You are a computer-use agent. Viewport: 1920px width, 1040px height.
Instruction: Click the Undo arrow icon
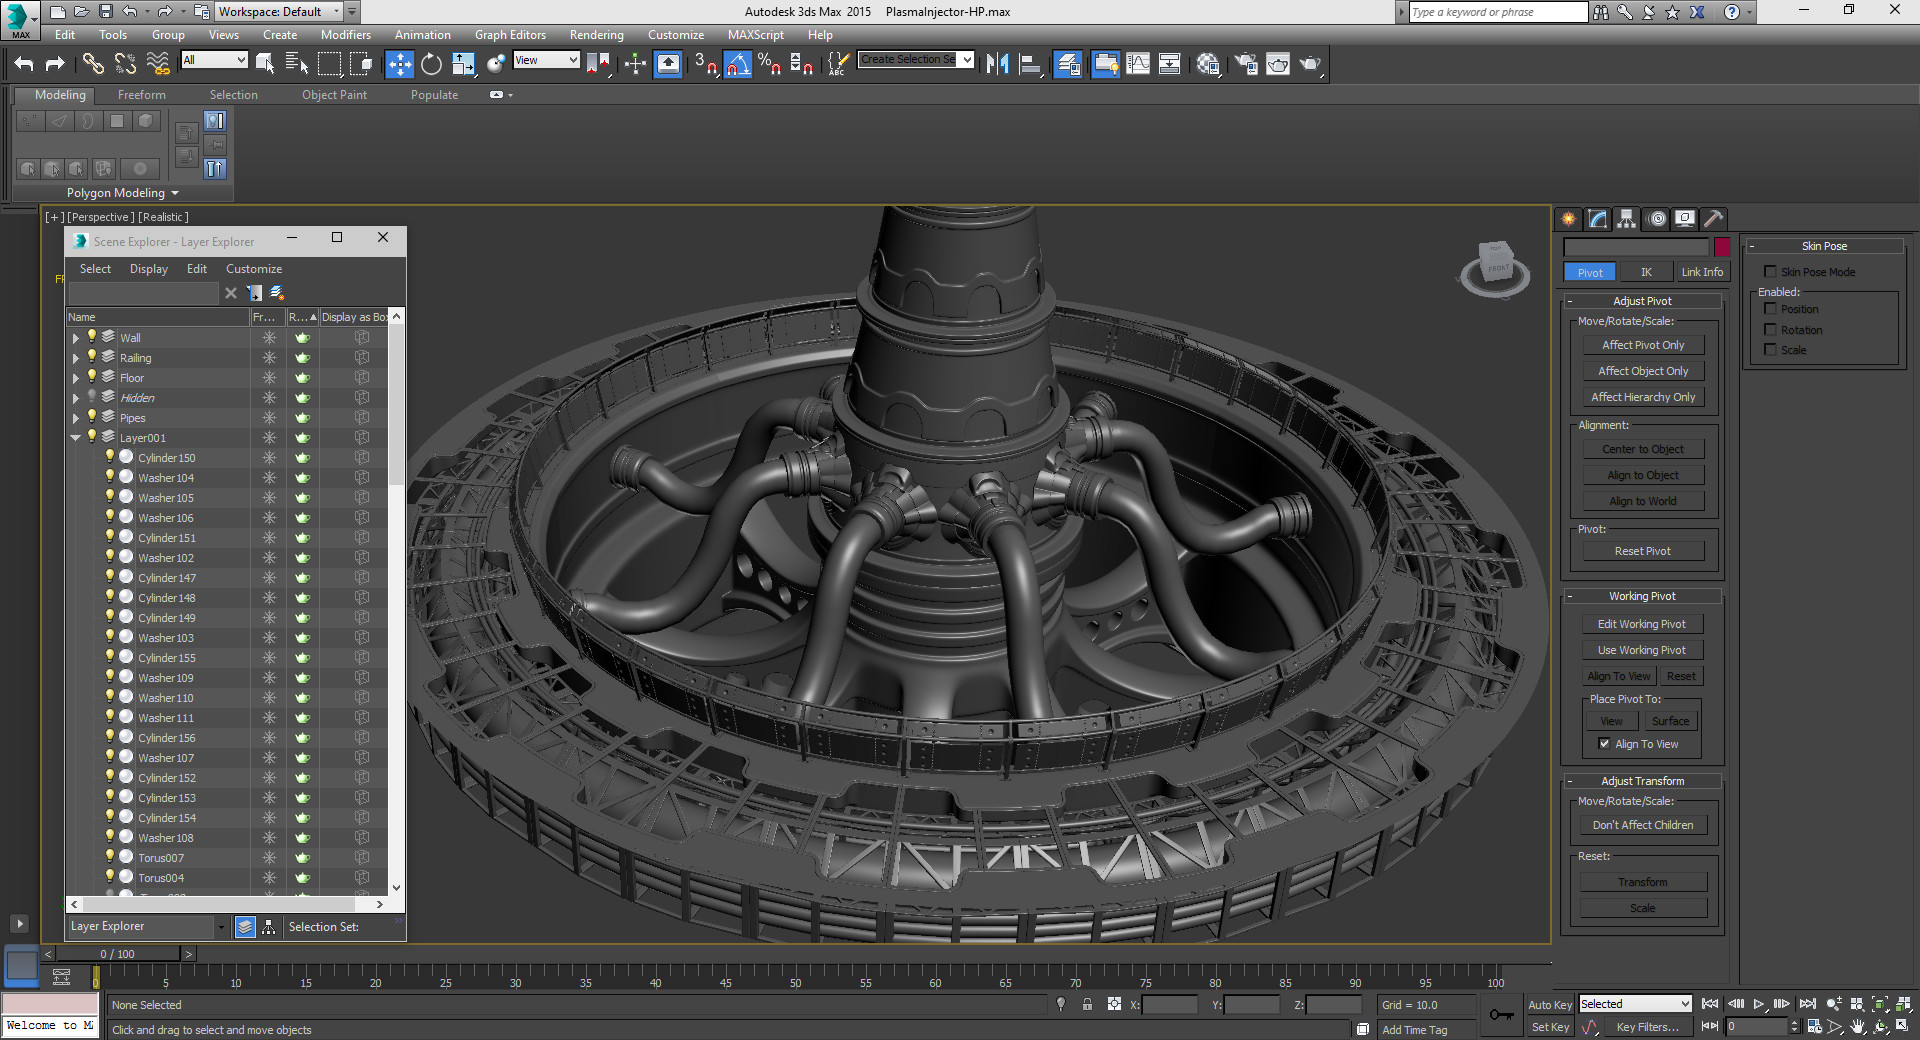coord(24,64)
